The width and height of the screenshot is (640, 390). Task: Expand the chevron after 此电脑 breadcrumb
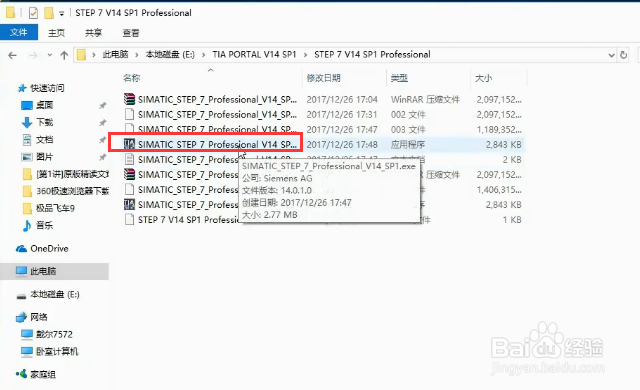pyautogui.click(x=137, y=55)
